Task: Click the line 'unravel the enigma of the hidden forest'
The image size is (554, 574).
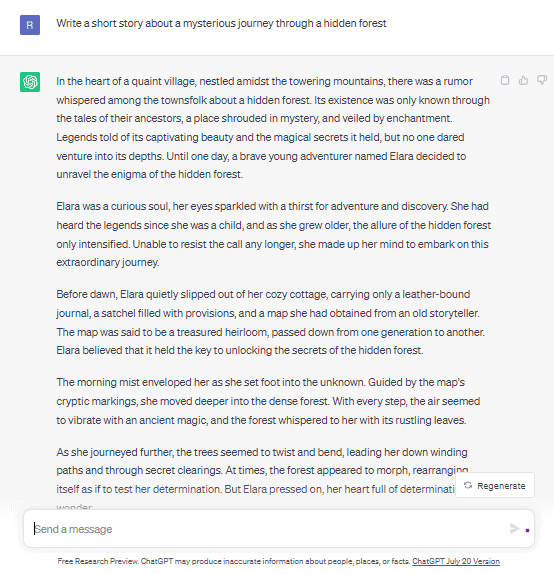Action: click(149, 174)
